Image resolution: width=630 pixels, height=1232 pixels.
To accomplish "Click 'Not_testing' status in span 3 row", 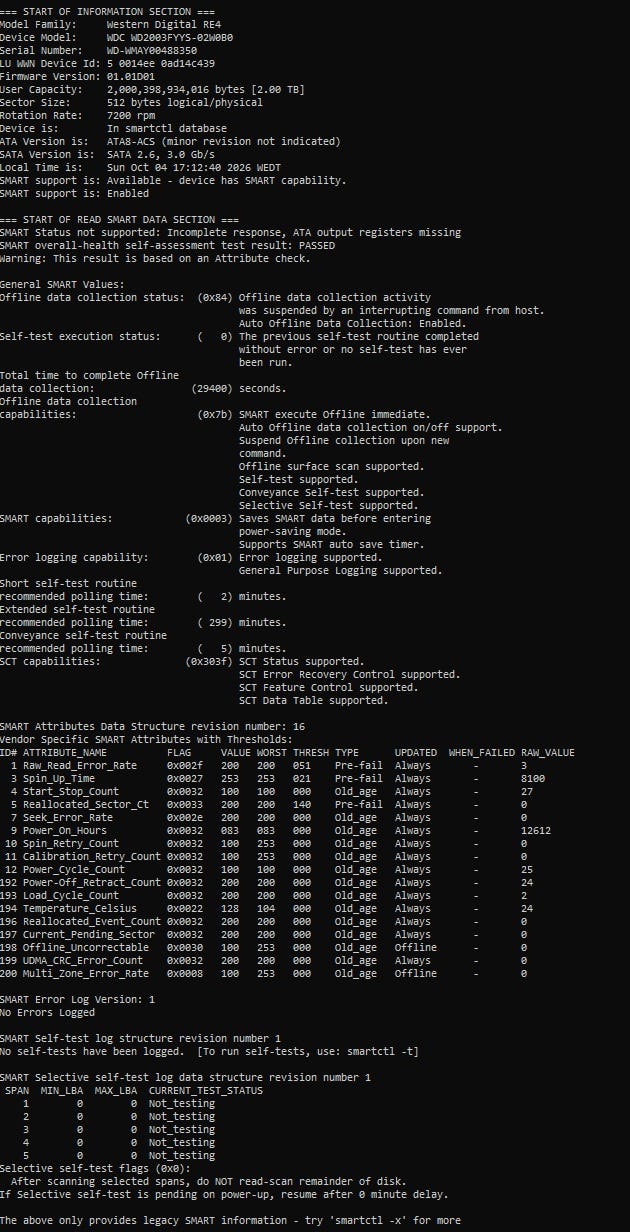I will pyautogui.click(x=182, y=1129).
